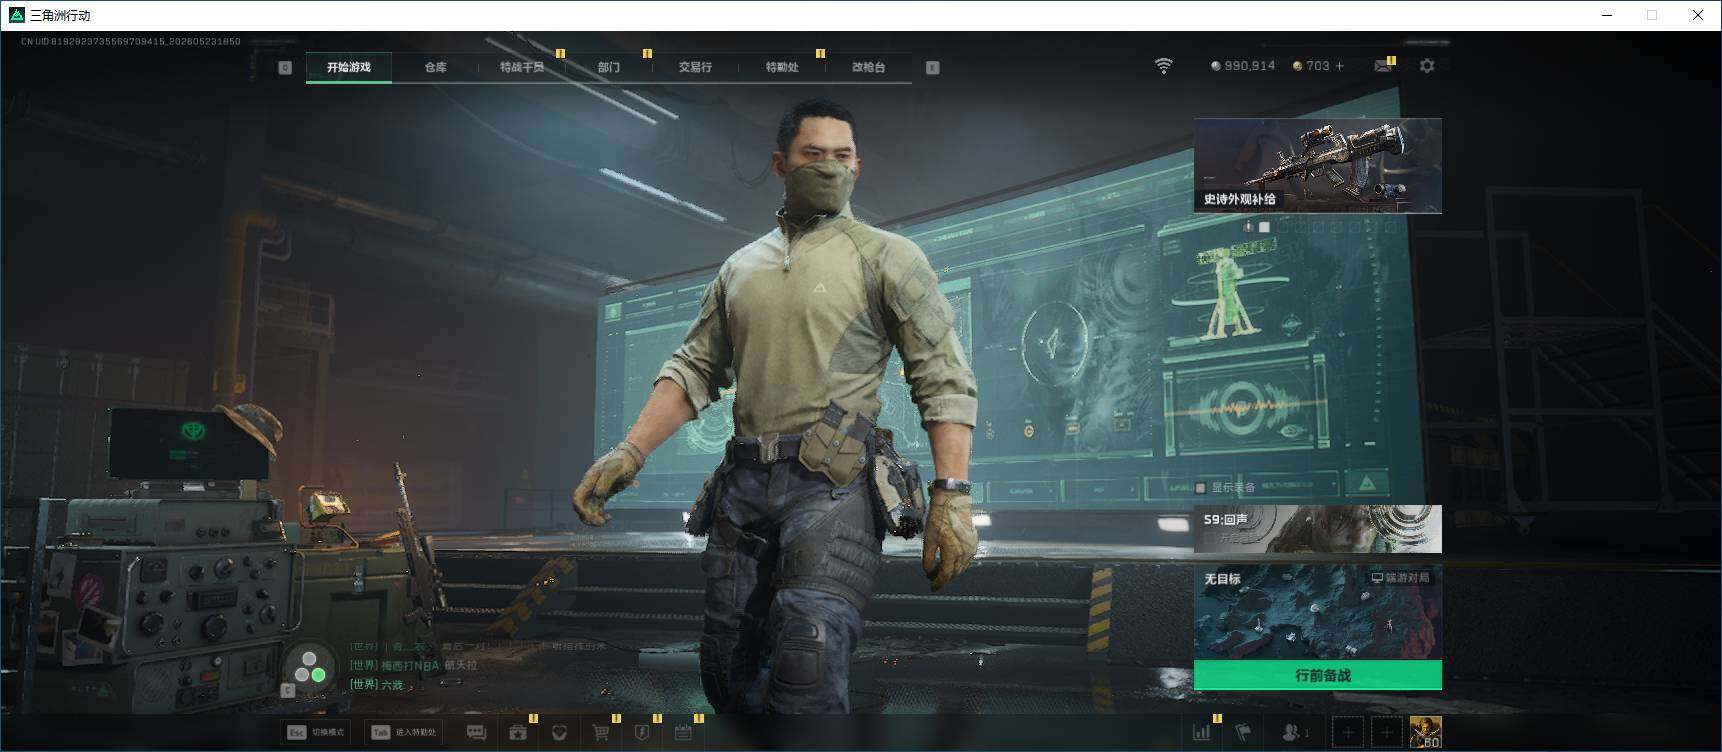Image resolution: width=1722 pixels, height=752 pixels.
Task: Switch to the 特勤处 tab
Action: coord(782,67)
